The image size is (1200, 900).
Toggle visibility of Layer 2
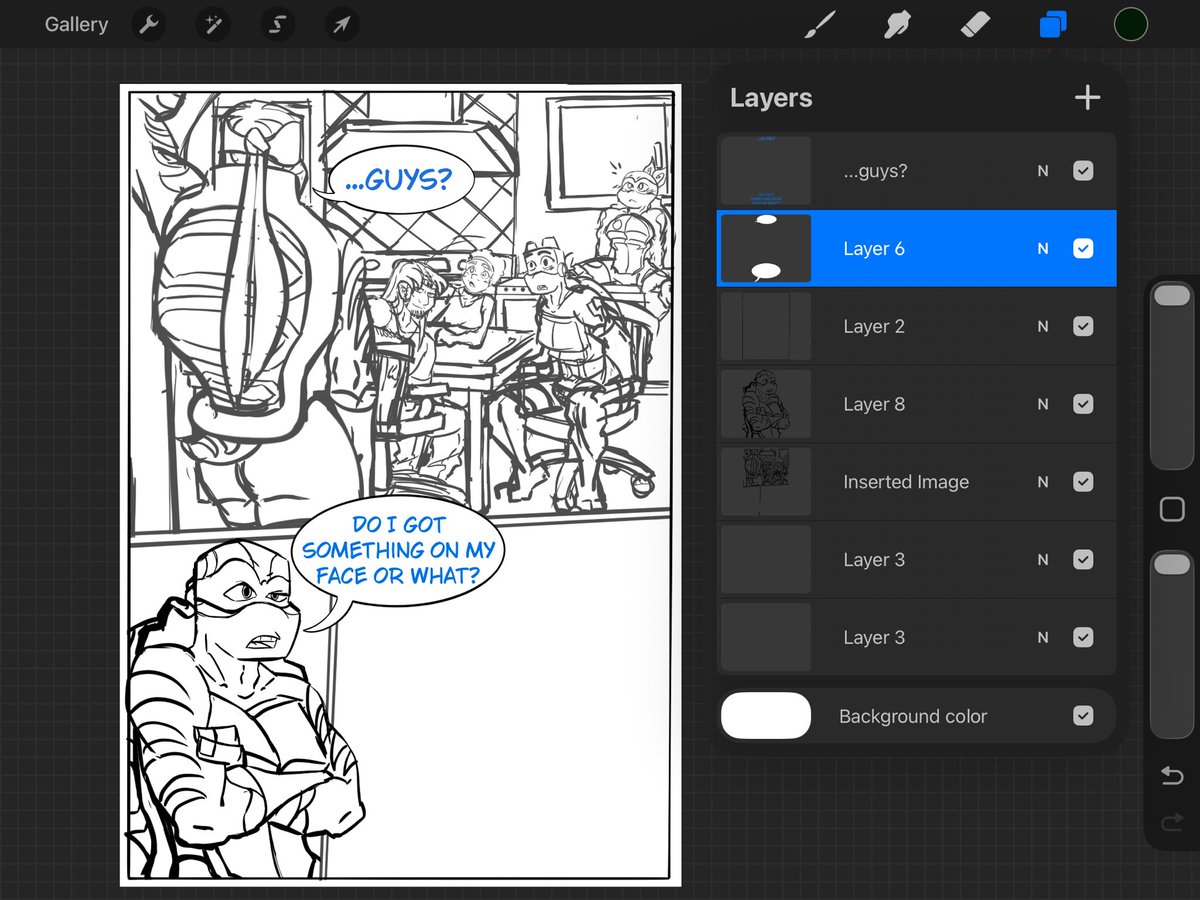click(x=1083, y=326)
